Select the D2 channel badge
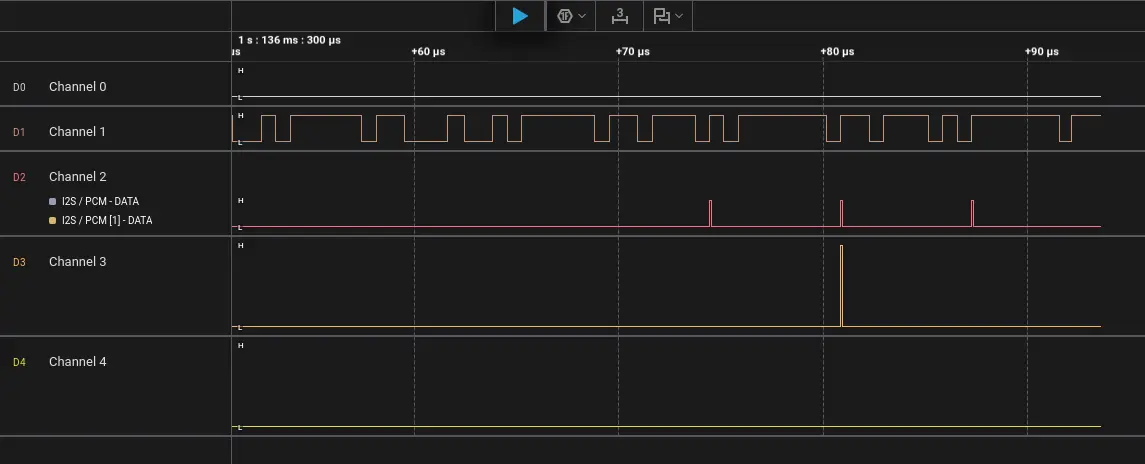 coord(19,177)
